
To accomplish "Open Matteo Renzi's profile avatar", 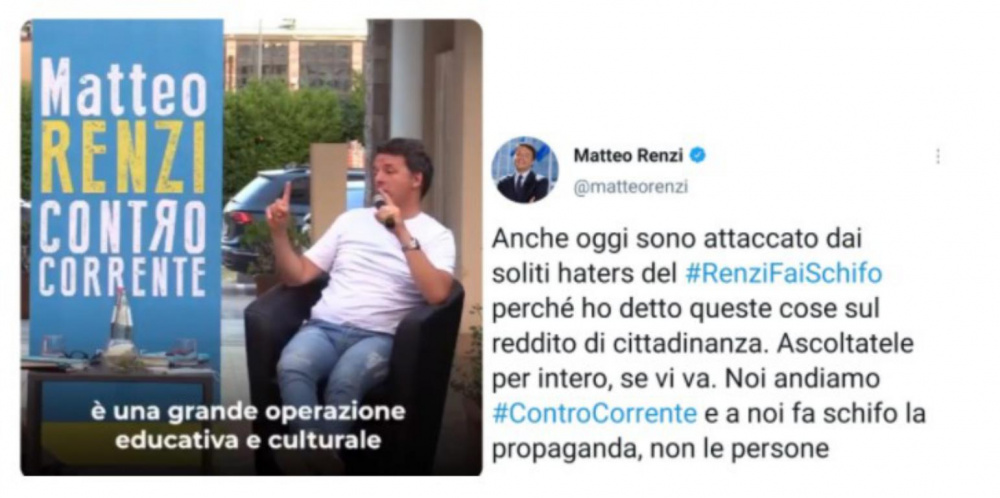I will 524,169.
